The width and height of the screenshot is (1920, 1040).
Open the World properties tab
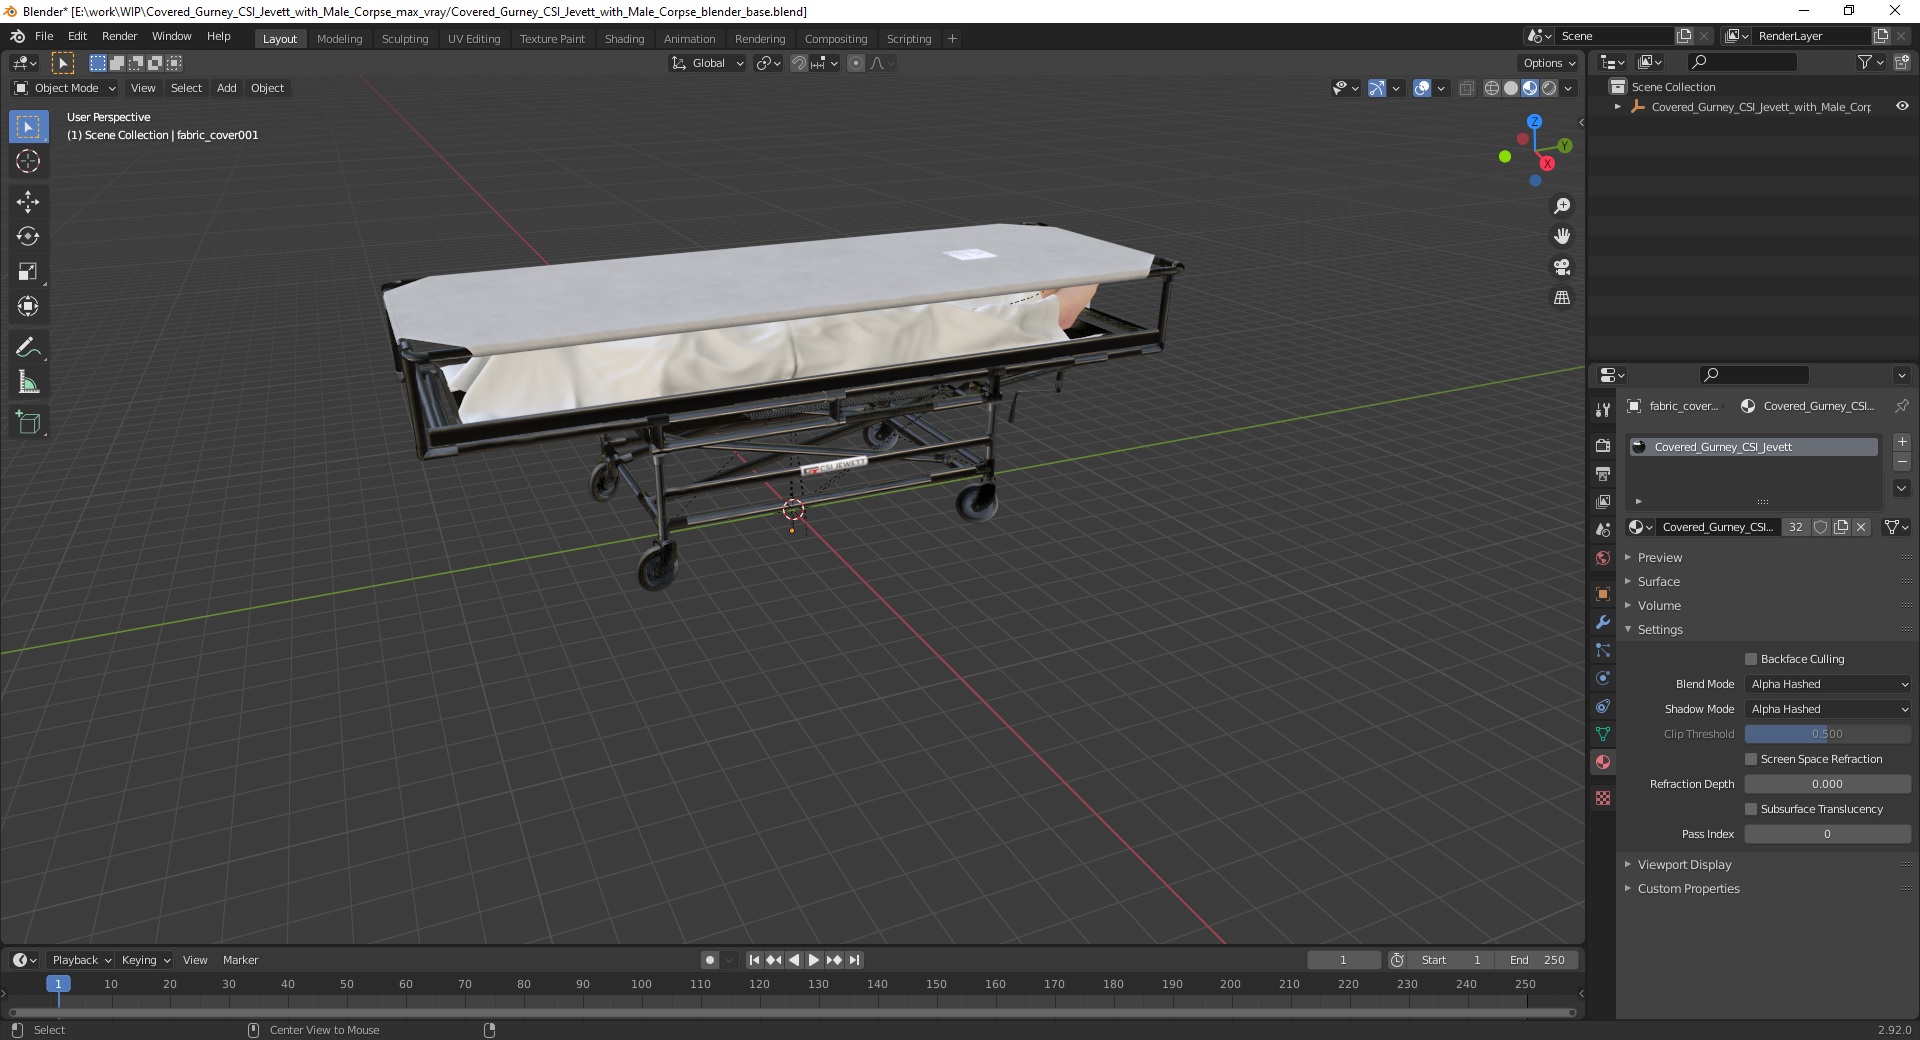(x=1603, y=558)
